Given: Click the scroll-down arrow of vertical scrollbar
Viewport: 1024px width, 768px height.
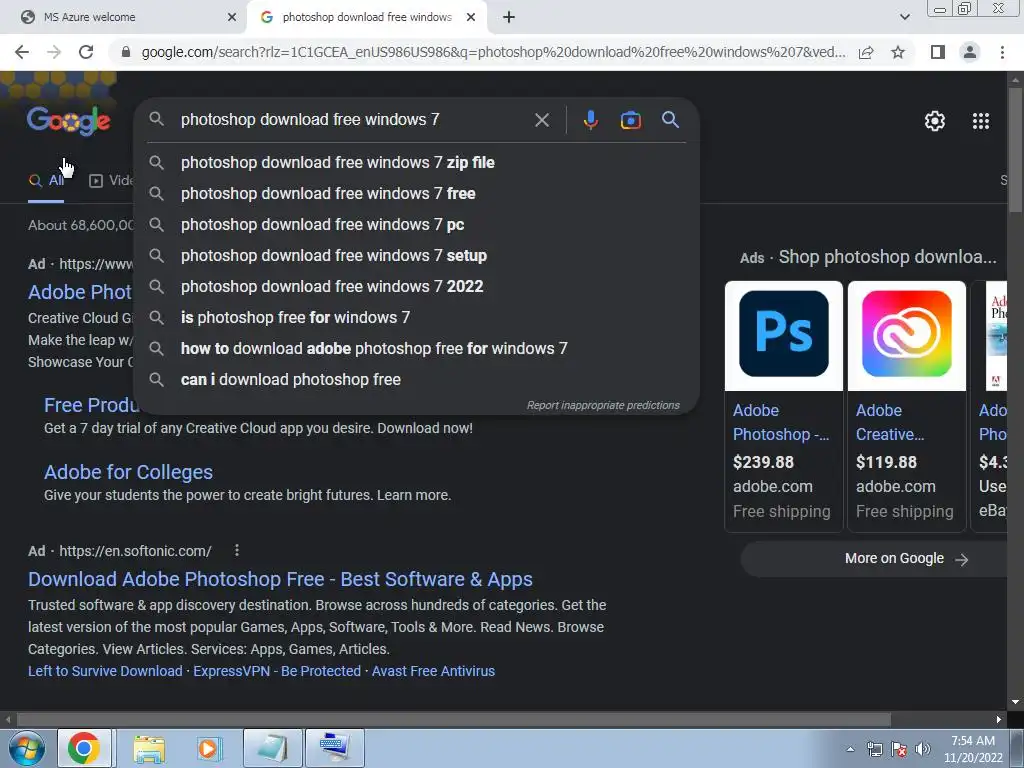Looking at the screenshot, I should 1015,703.
